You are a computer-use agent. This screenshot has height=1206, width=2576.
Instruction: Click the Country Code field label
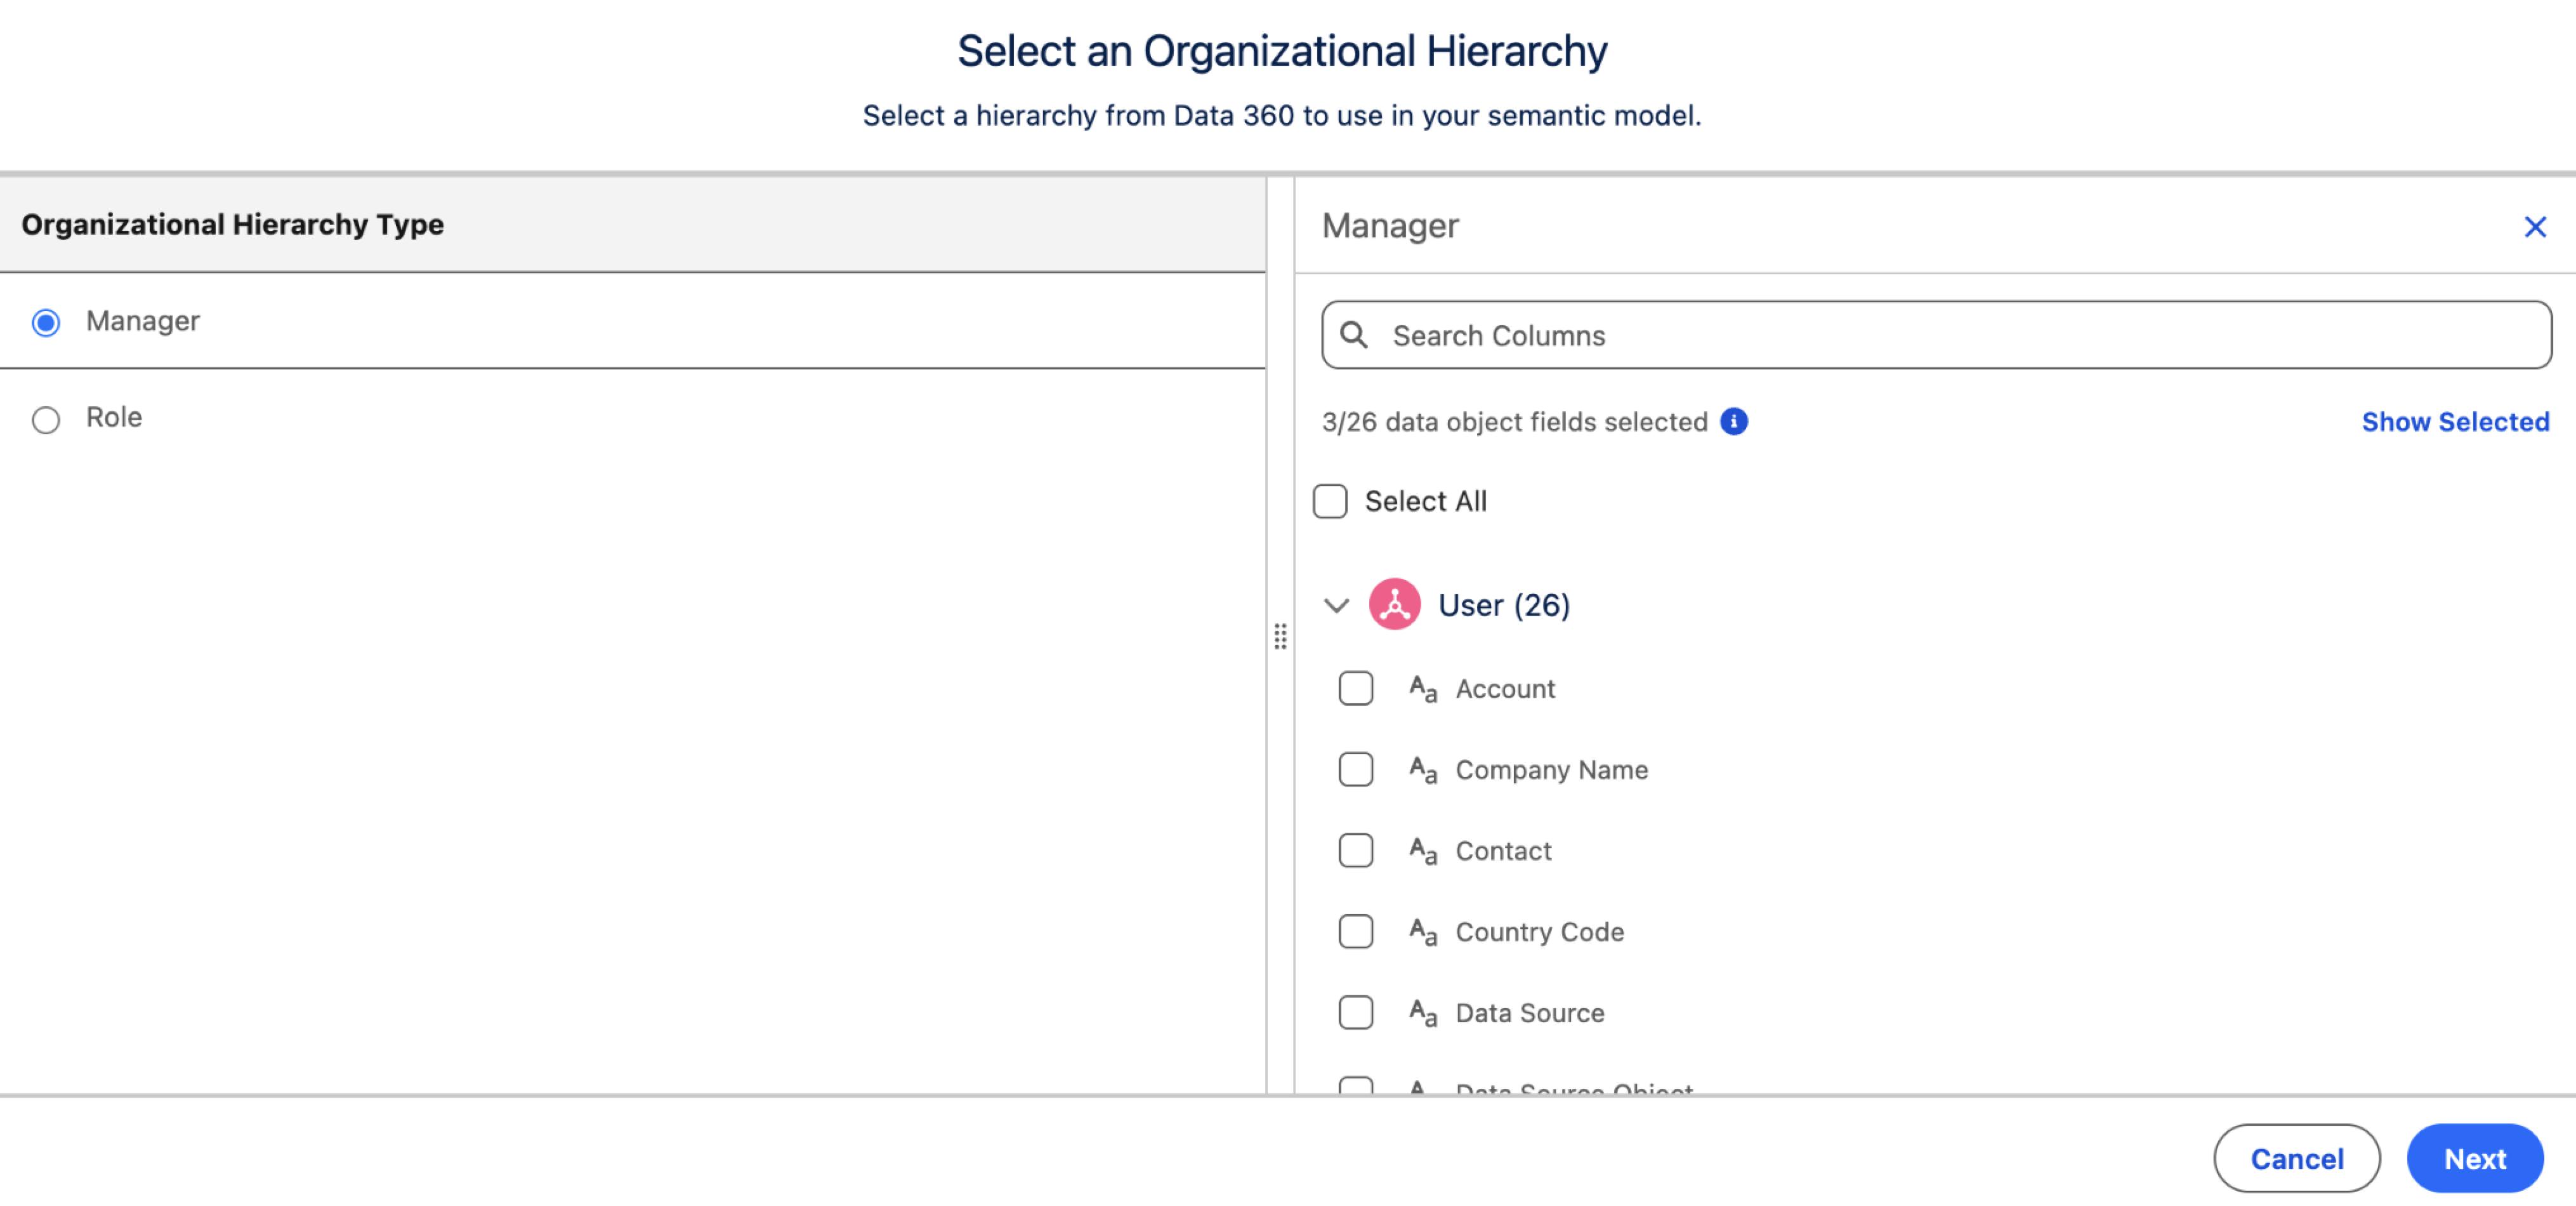(x=1539, y=932)
